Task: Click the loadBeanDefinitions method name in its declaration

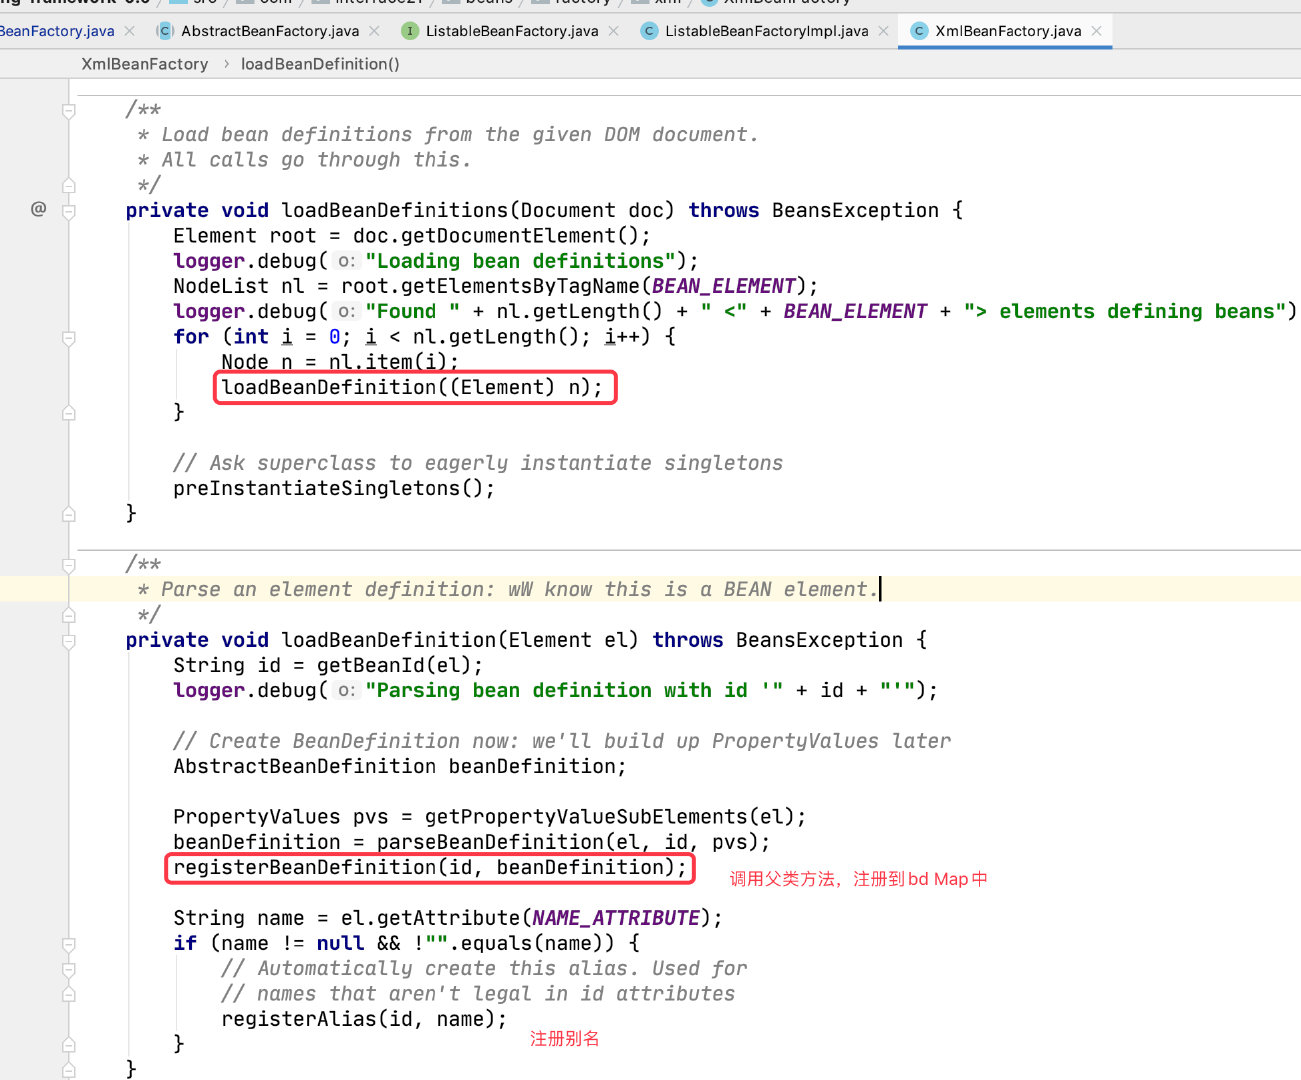Action: 395,210
